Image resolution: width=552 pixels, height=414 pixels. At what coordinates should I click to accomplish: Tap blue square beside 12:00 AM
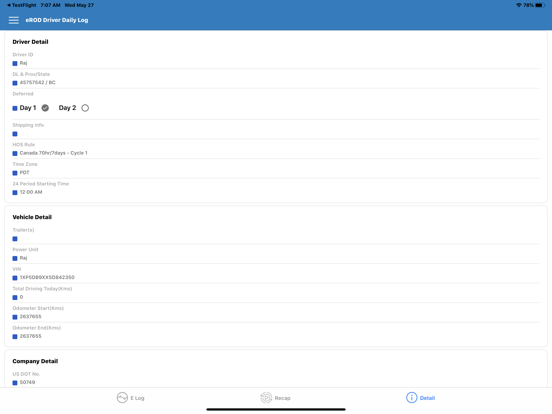[15, 193]
